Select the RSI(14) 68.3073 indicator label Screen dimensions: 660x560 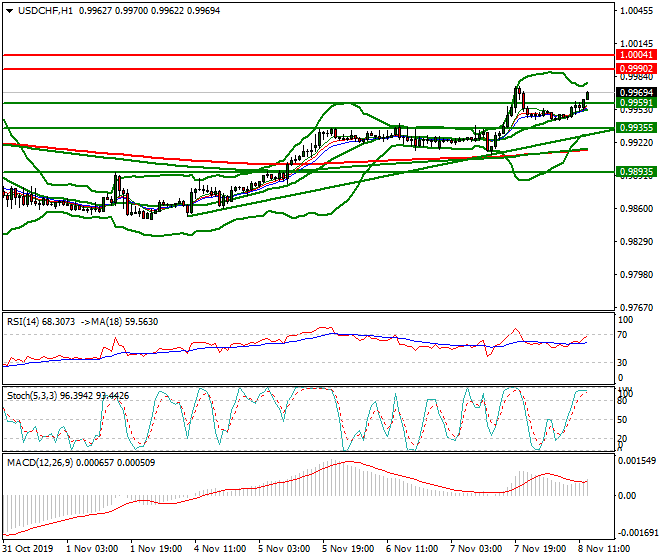41,322
